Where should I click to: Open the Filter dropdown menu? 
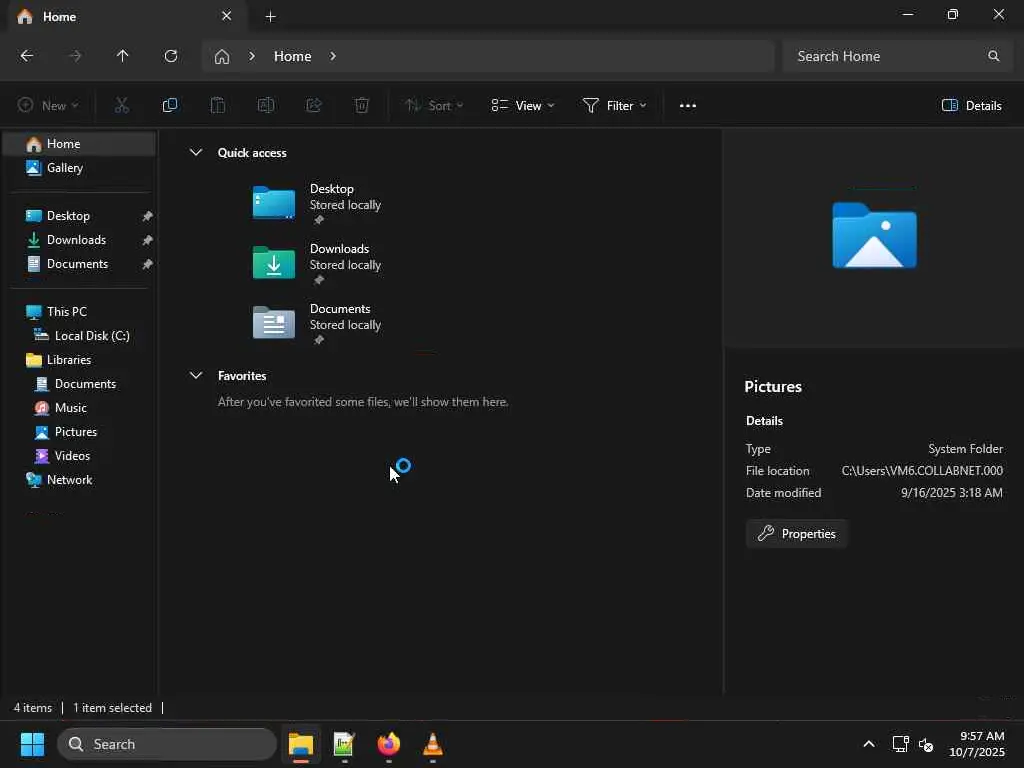pyautogui.click(x=614, y=105)
